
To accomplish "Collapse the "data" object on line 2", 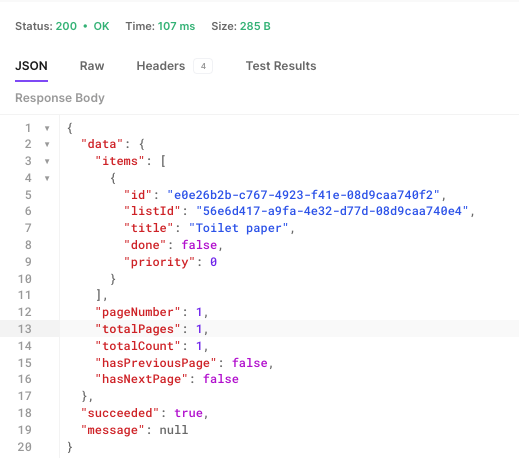I will coord(47,144).
